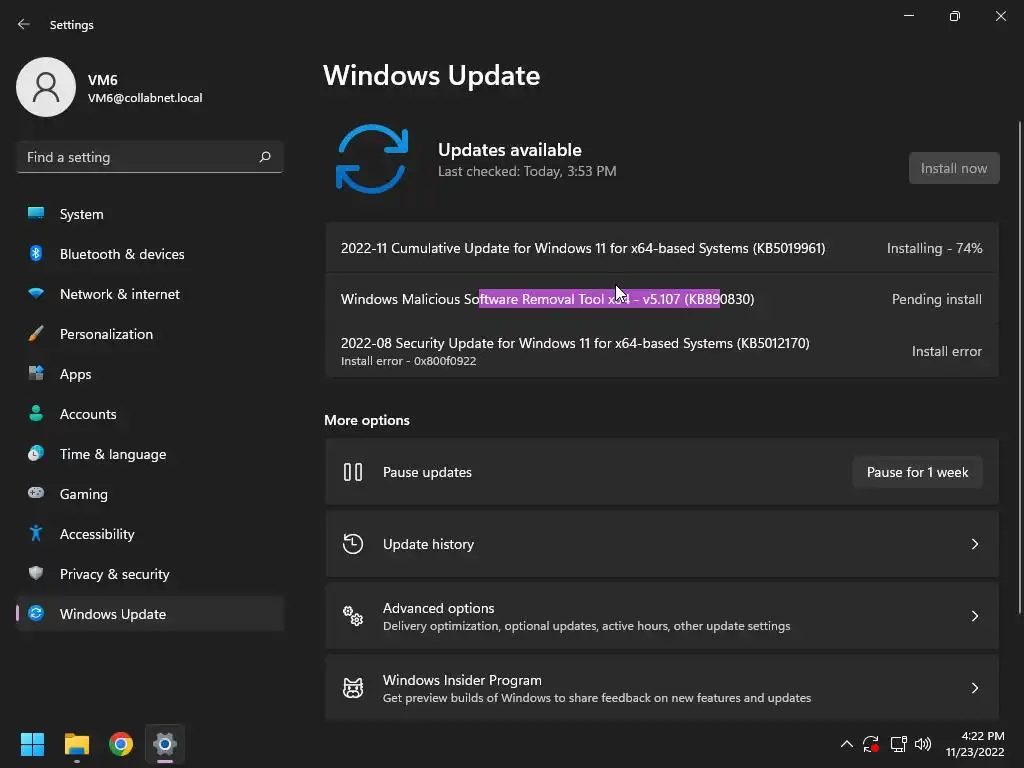Click the Windows Update sidebar sync icon
1024x768 pixels.
[36, 613]
